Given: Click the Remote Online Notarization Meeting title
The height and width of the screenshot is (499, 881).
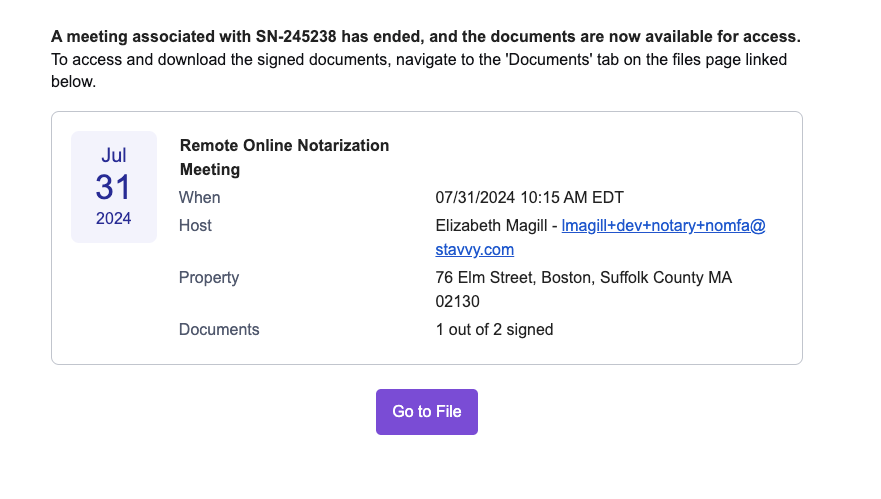Looking at the screenshot, I should click(284, 157).
